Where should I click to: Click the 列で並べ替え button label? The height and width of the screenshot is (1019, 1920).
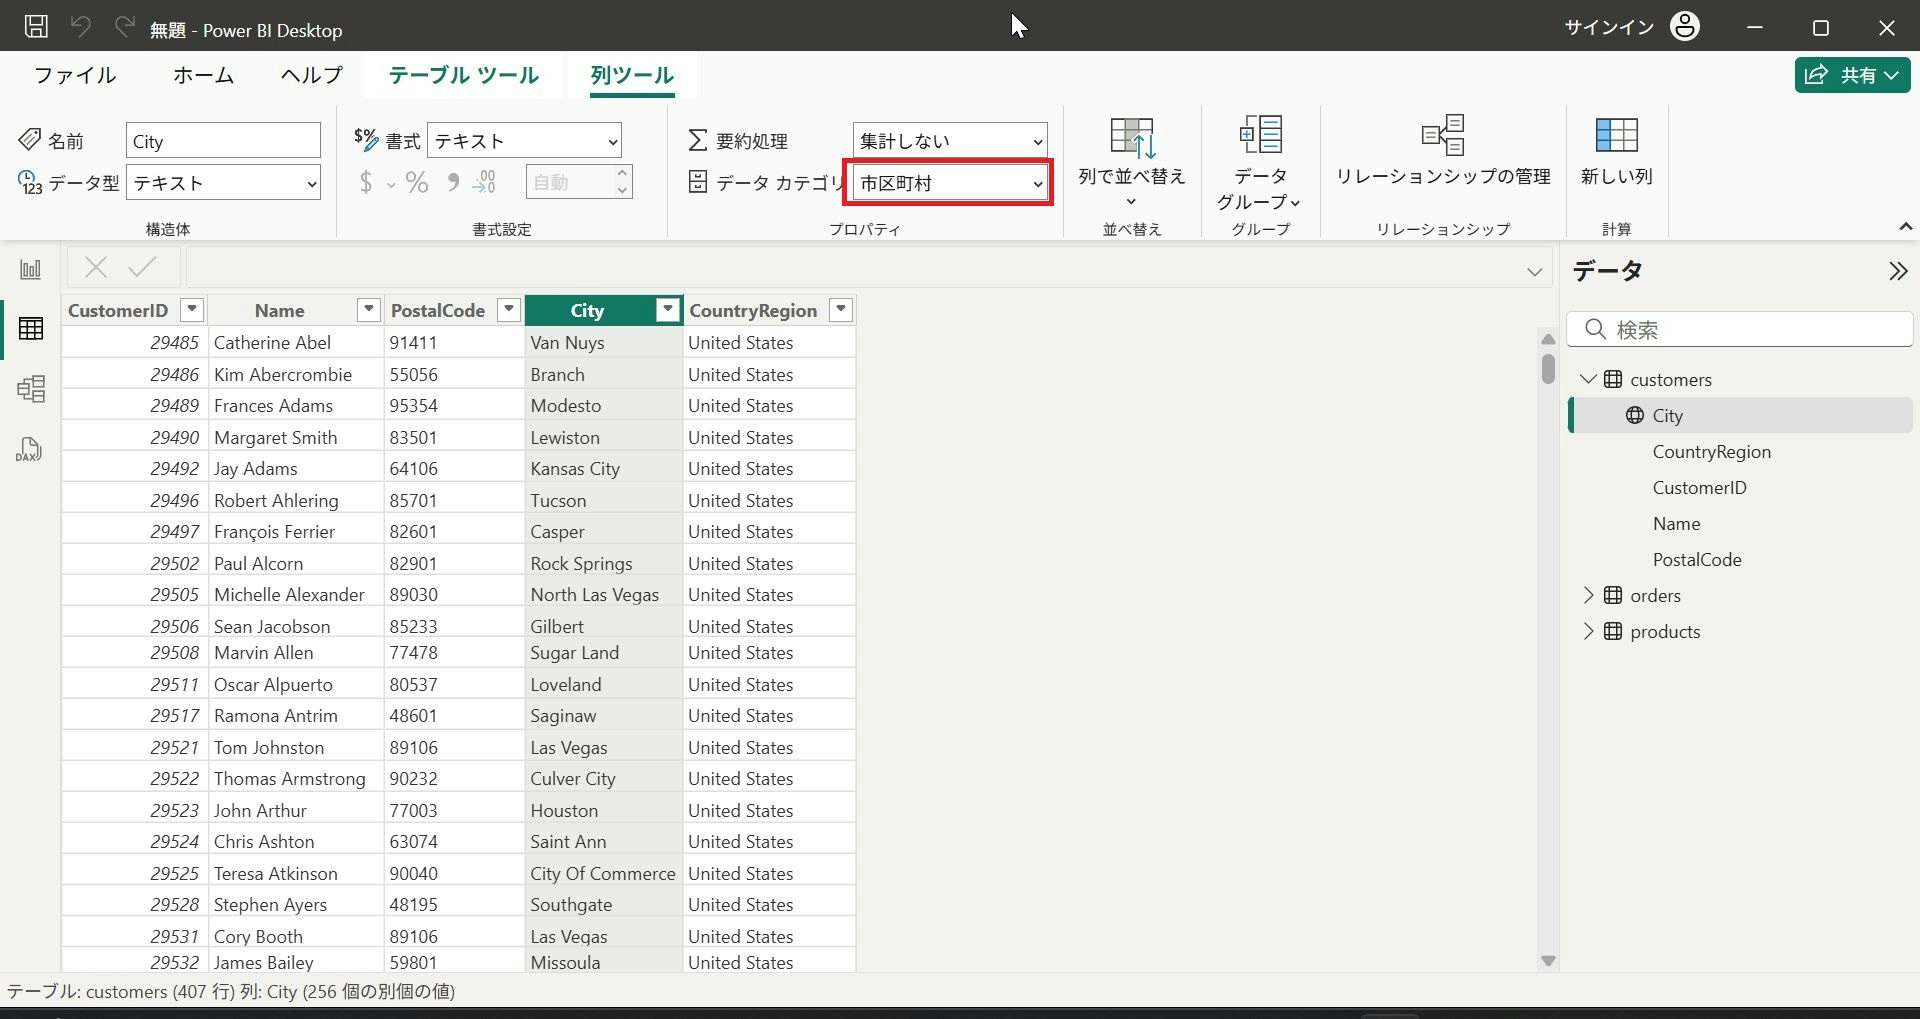point(1132,176)
